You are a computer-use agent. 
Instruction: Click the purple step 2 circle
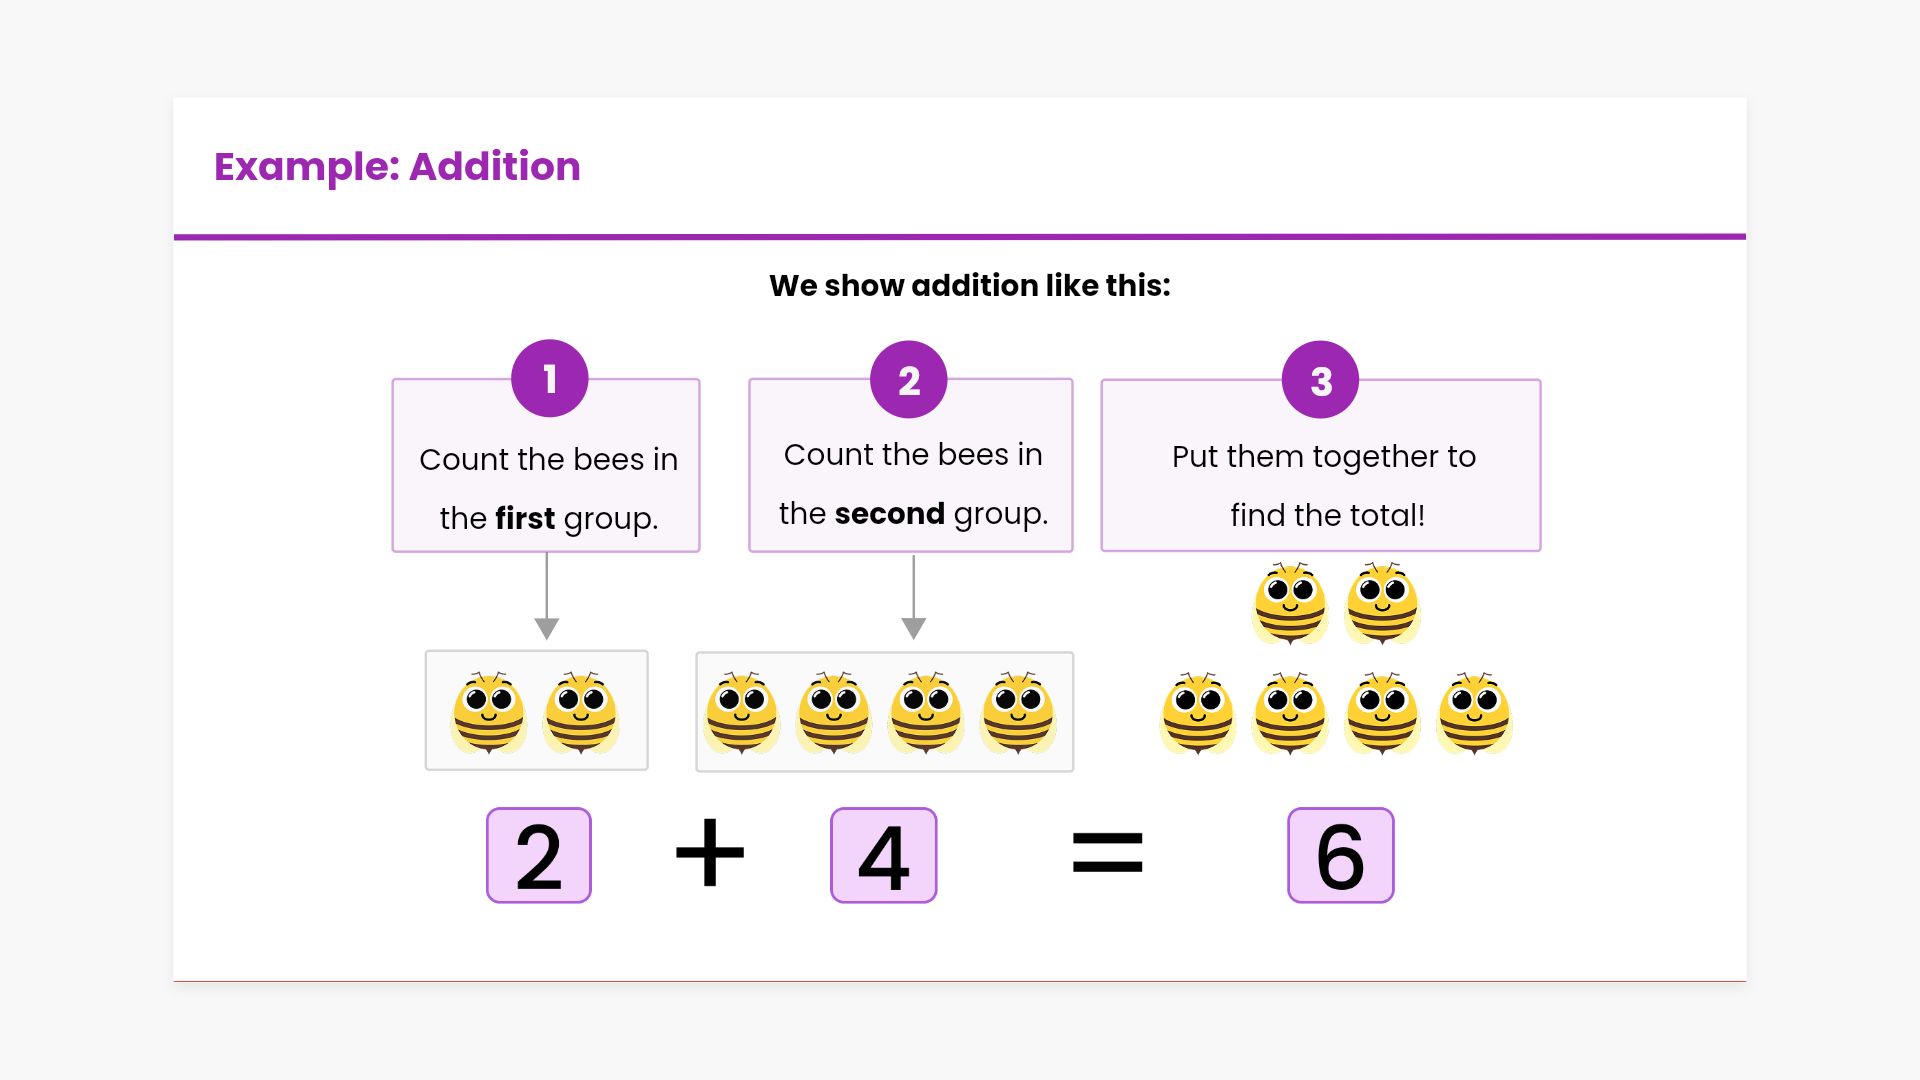point(908,380)
